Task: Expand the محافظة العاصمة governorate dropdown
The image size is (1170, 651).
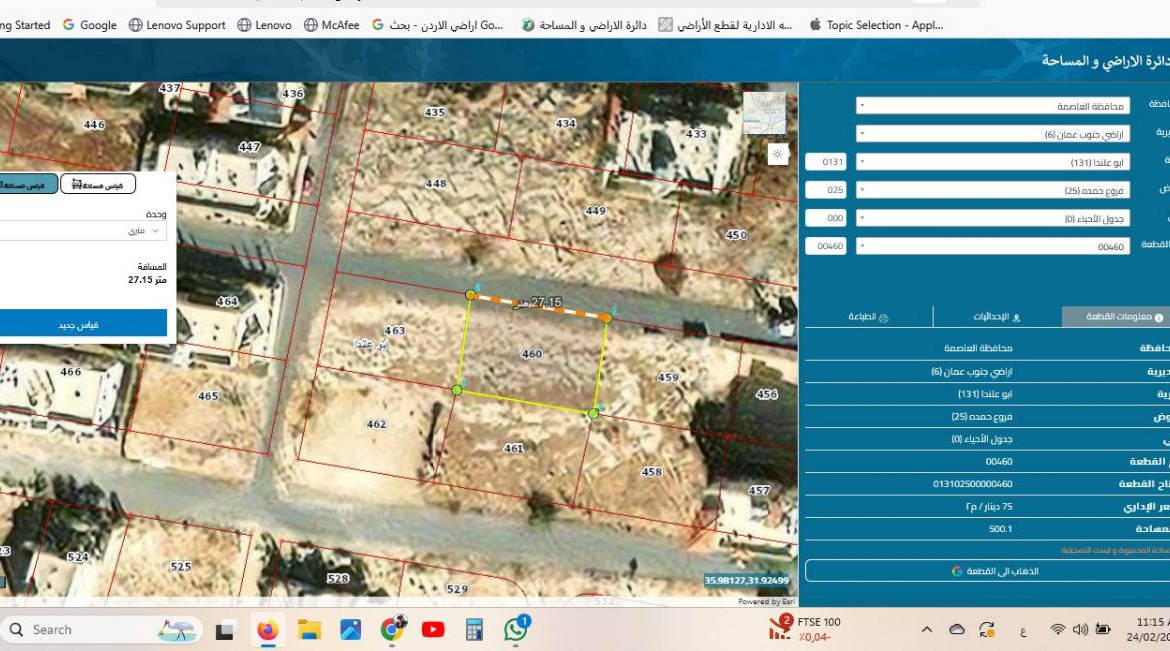Action: click(992, 106)
